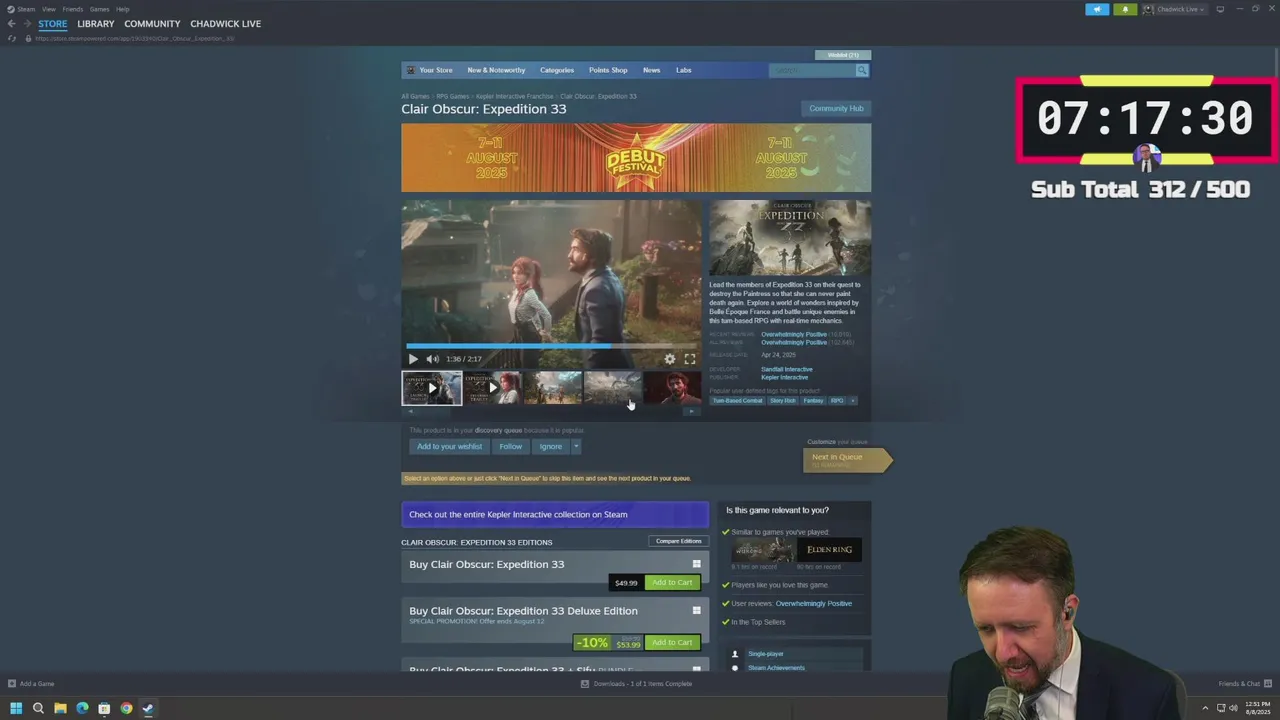Switch to the LIBRARY tab

tap(96, 24)
